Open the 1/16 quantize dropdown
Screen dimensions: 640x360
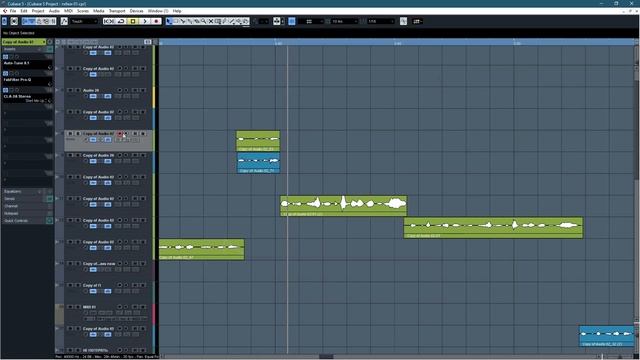[381, 21]
